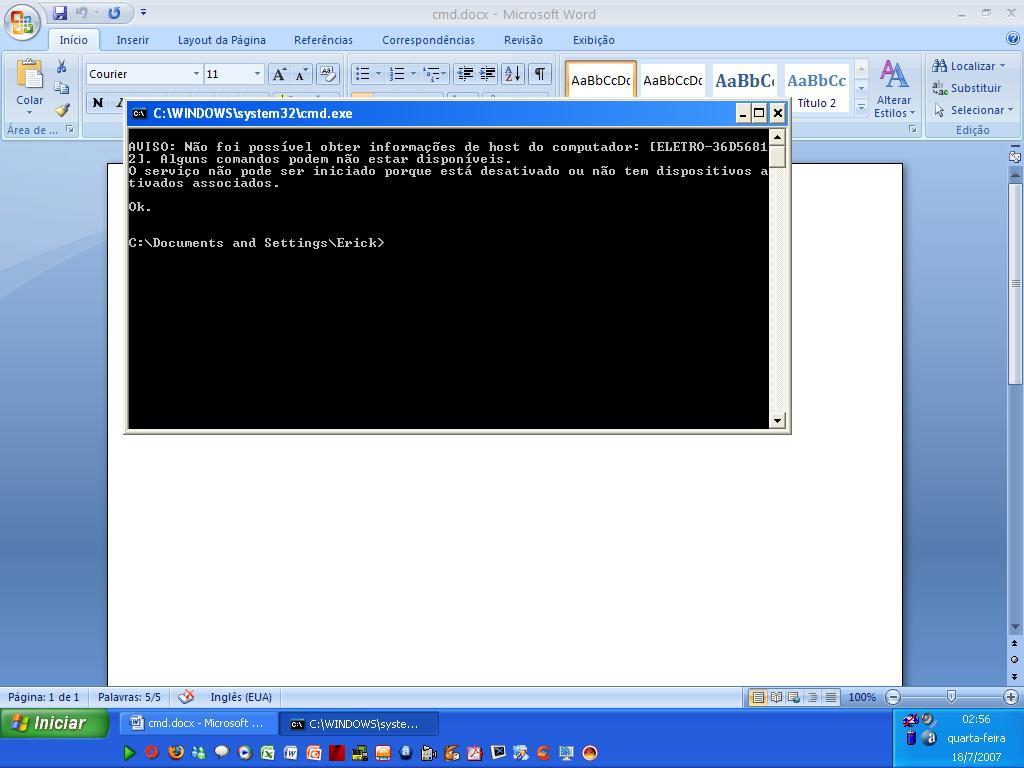Decrease the paragraph indent

[465, 74]
